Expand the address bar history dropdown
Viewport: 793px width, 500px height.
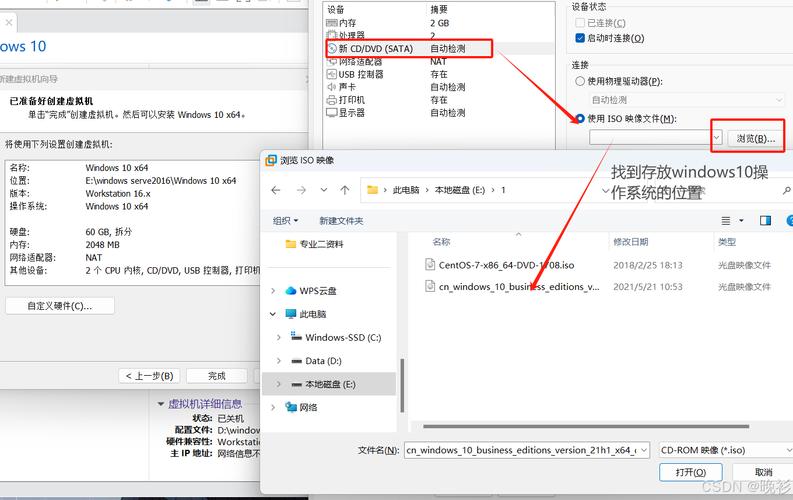(605, 191)
